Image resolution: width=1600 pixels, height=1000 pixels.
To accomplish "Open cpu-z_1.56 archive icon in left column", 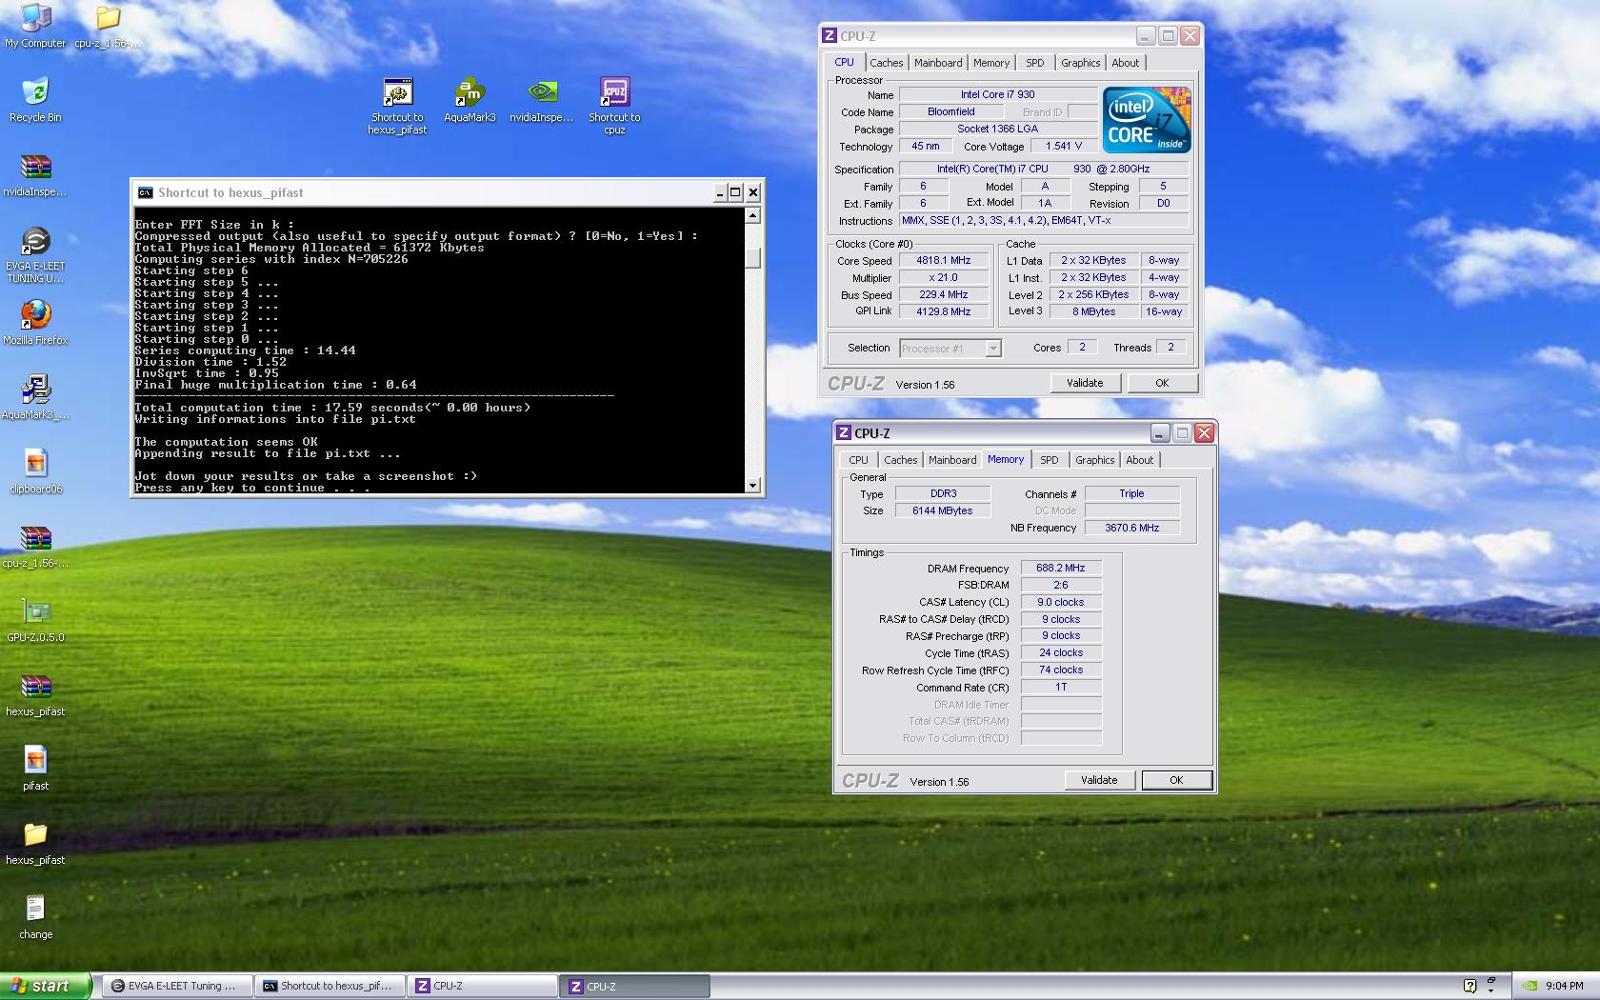I will 35,546.
